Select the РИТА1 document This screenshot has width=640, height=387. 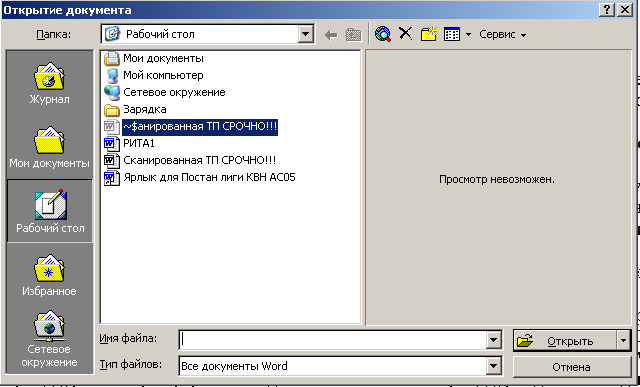coord(129,144)
